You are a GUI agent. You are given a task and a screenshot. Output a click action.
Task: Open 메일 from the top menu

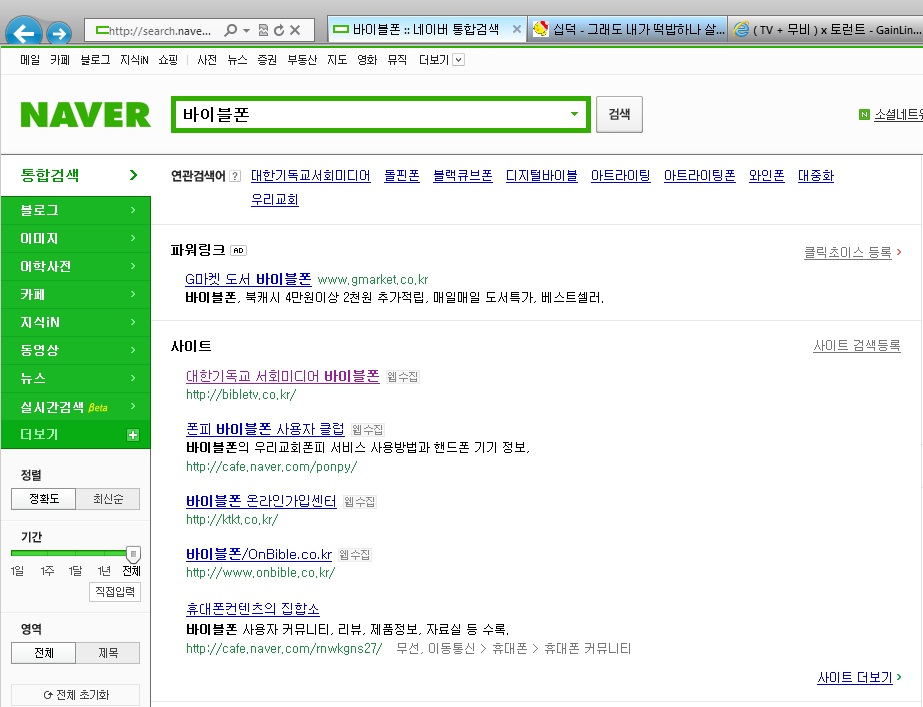(x=30, y=60)
